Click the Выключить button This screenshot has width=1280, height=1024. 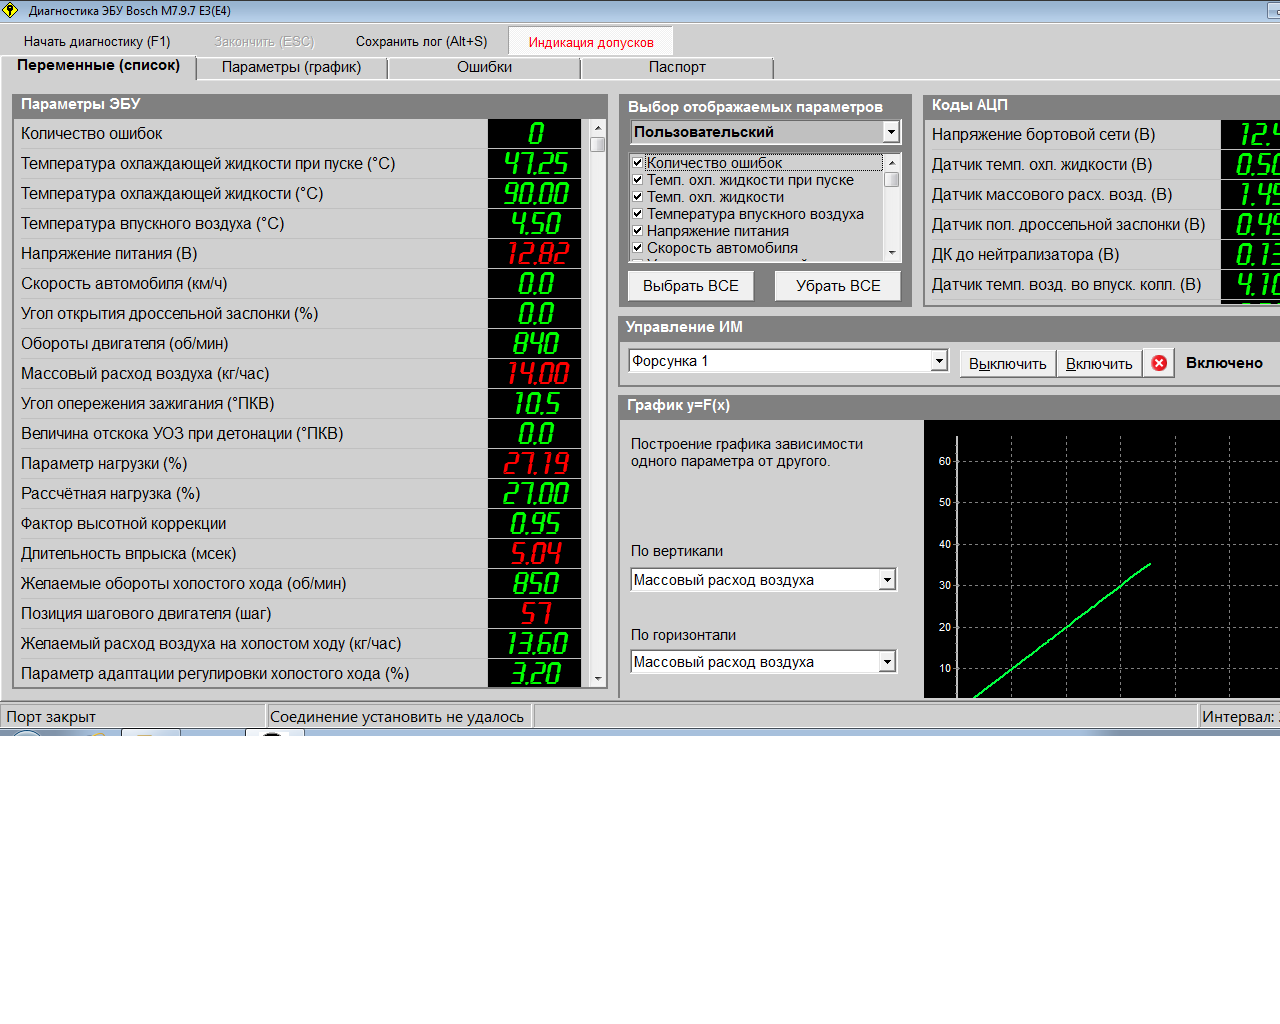click(x=1007, y=364)
